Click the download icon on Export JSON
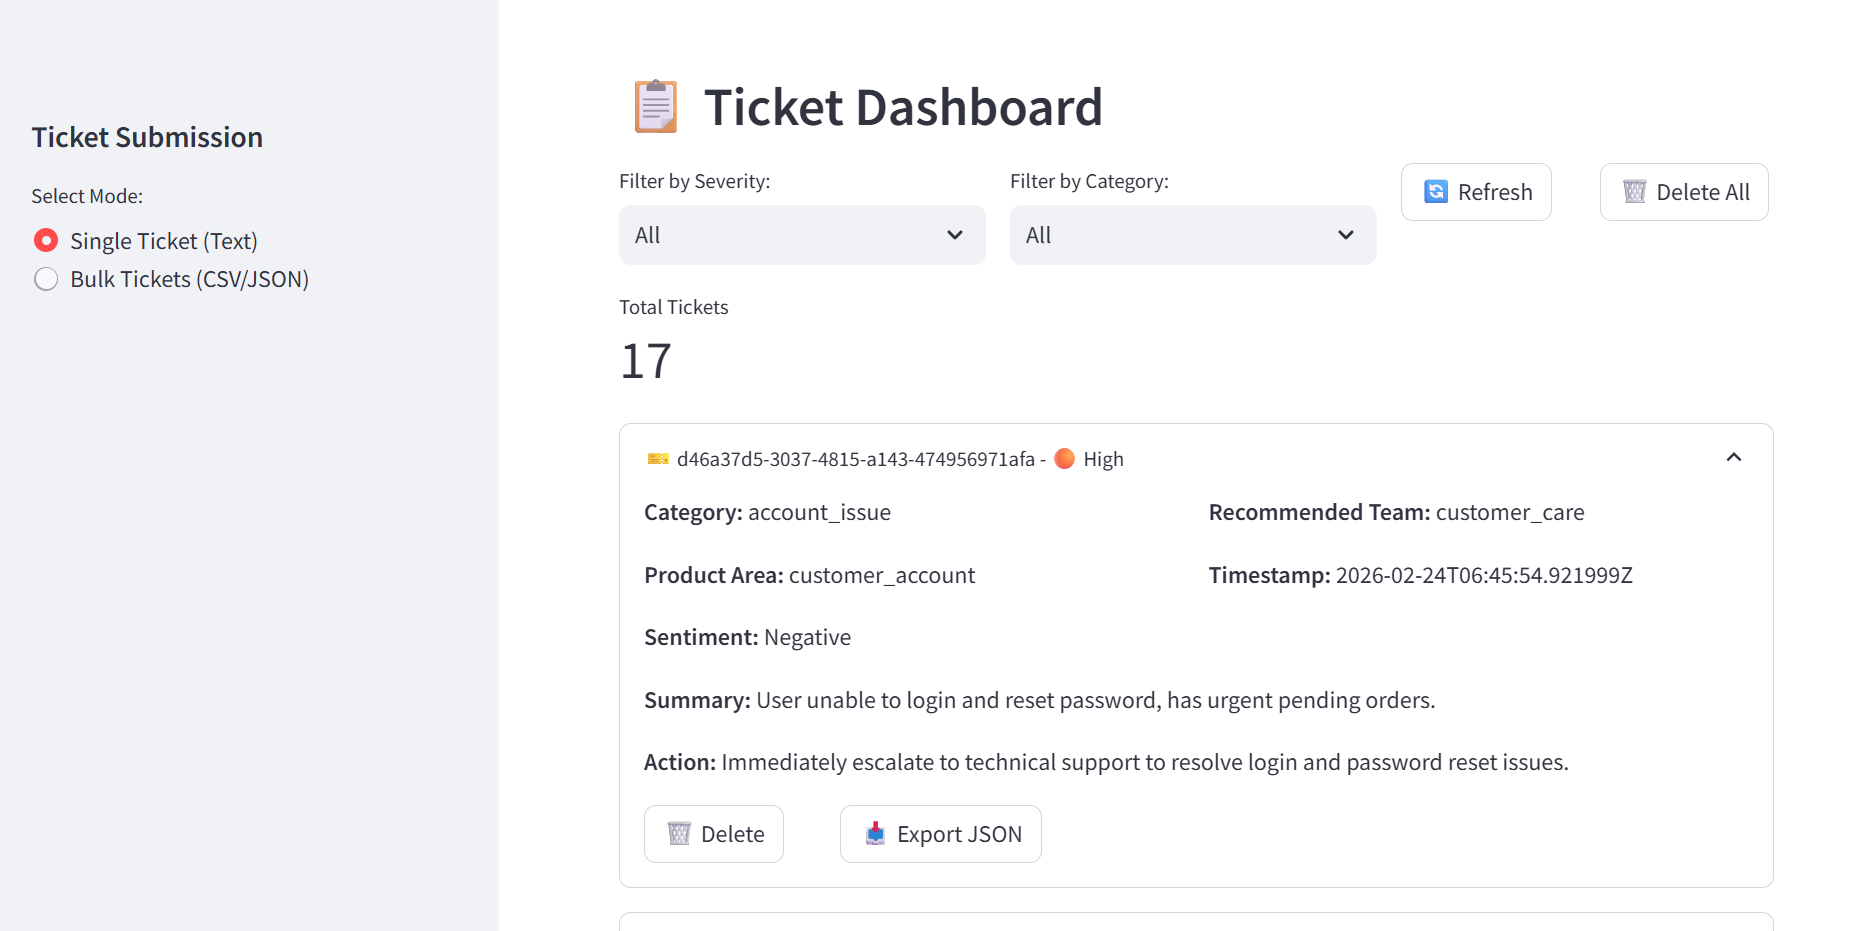The width and height of the screenshot is (1876, 931). 875,834
